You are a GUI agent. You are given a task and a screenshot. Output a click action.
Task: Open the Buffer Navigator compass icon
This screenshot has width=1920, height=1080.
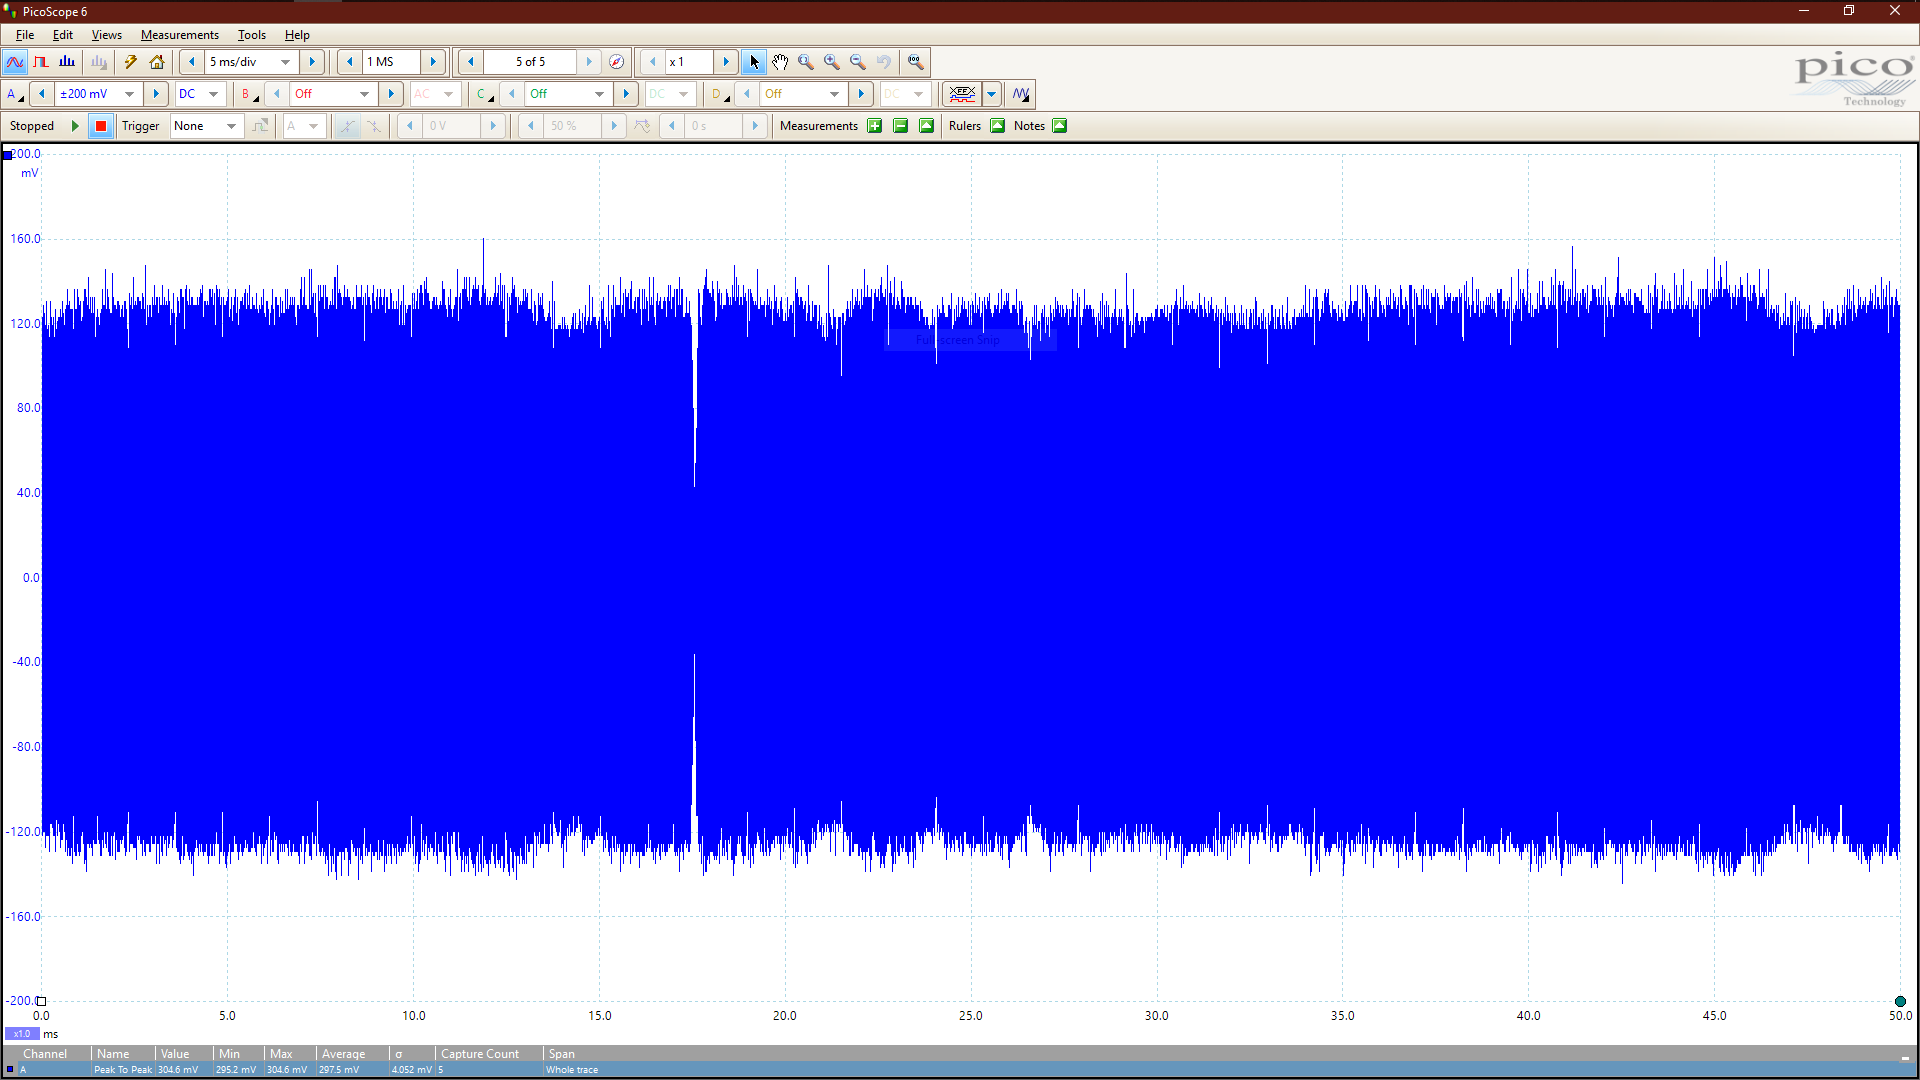coord(617,62)
